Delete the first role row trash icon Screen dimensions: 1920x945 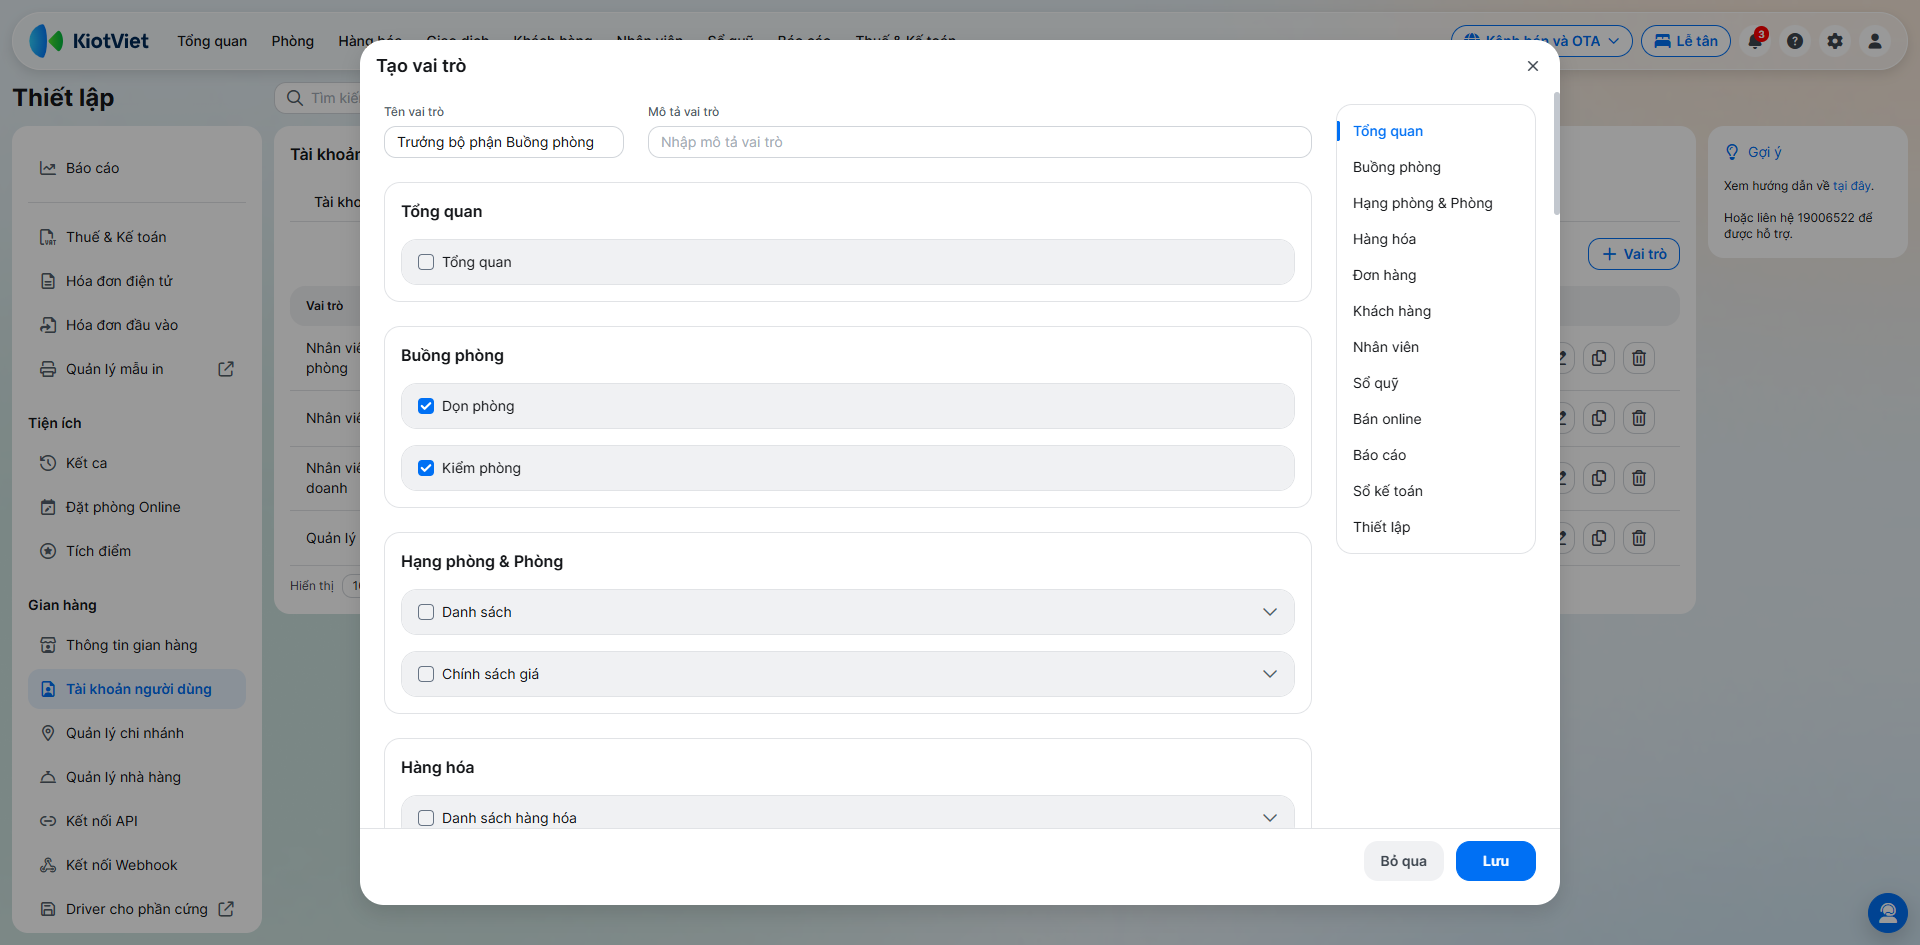[x=1639, y=358]
